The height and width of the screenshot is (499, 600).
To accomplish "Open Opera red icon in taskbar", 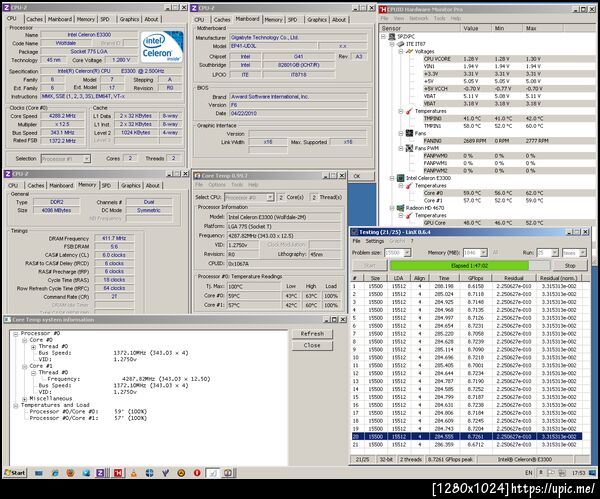I will point(197,473).
